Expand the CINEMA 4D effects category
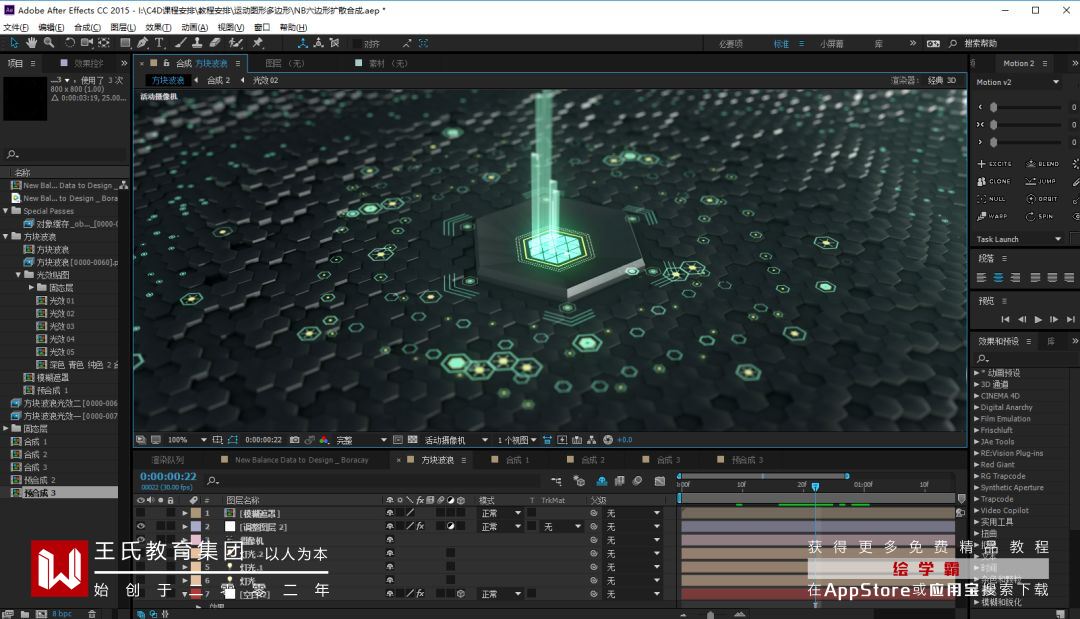 click(977, 396)
